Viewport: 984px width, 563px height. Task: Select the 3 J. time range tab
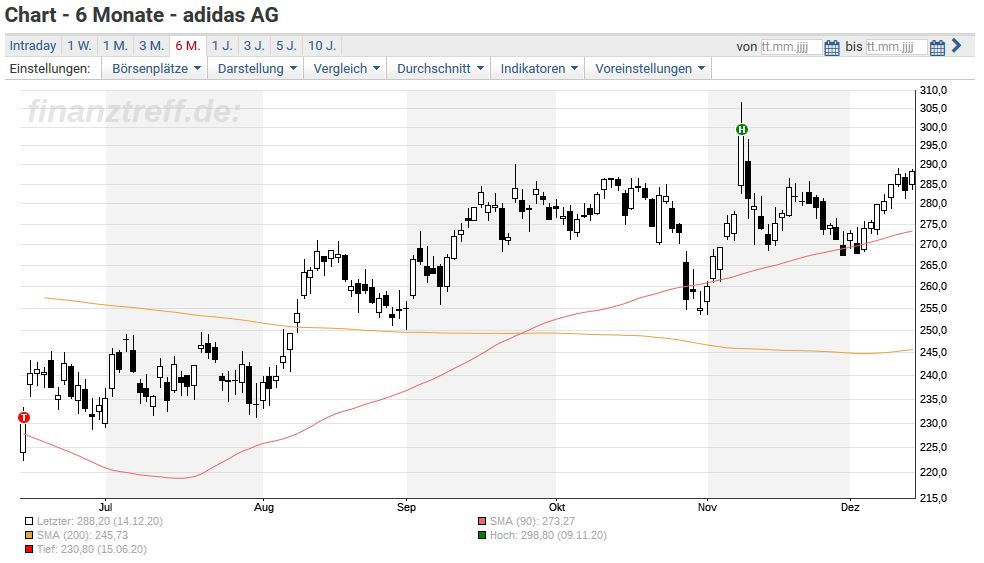click(x=254, y=46)
